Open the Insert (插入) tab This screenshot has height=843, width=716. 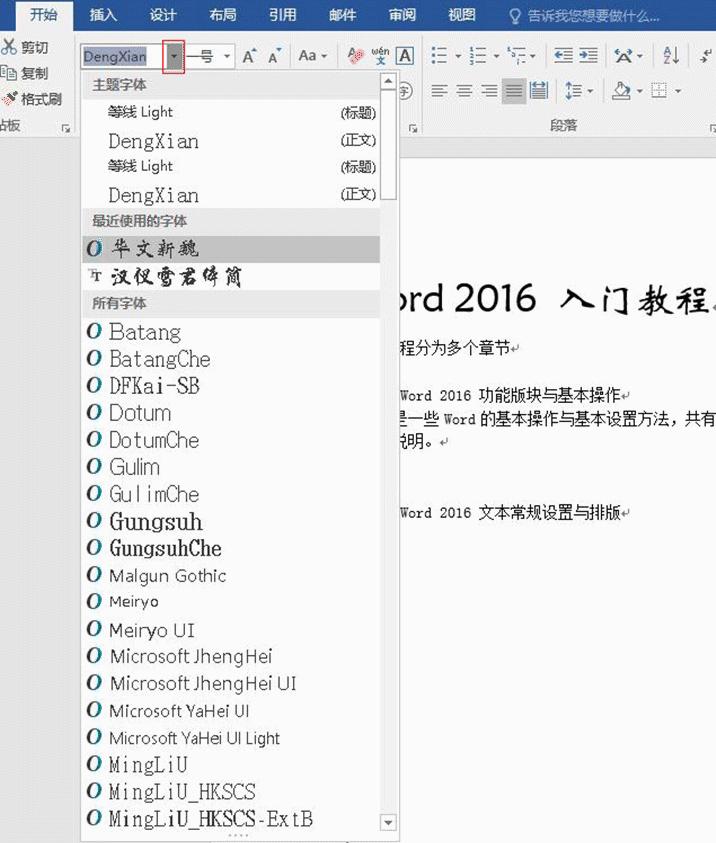pyautogui.click(x=103, y=15)
